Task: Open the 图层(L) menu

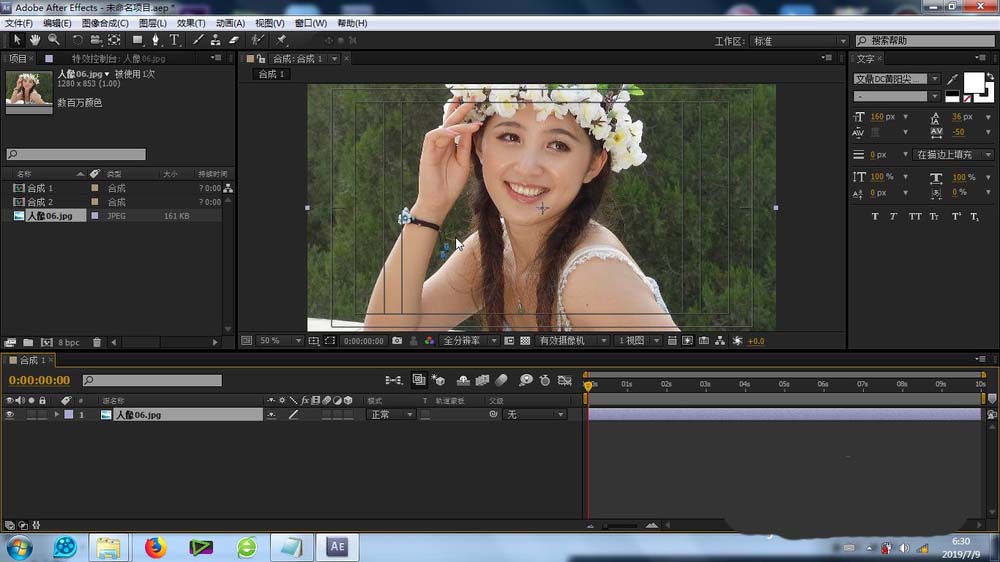Action: pos(152,23)
